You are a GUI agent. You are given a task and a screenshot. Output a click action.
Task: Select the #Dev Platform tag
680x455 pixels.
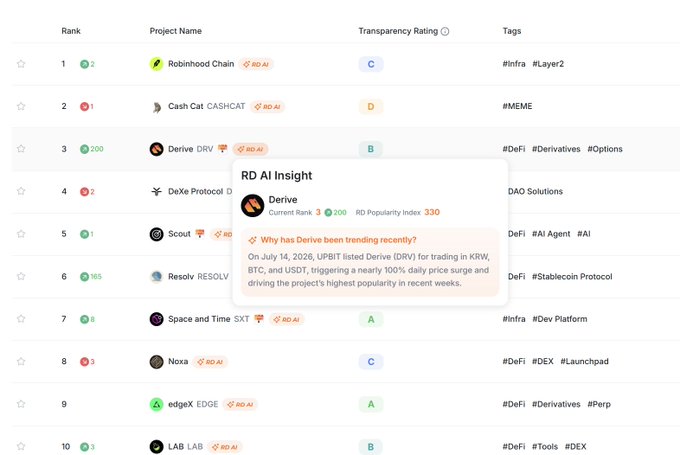[559, 319]
